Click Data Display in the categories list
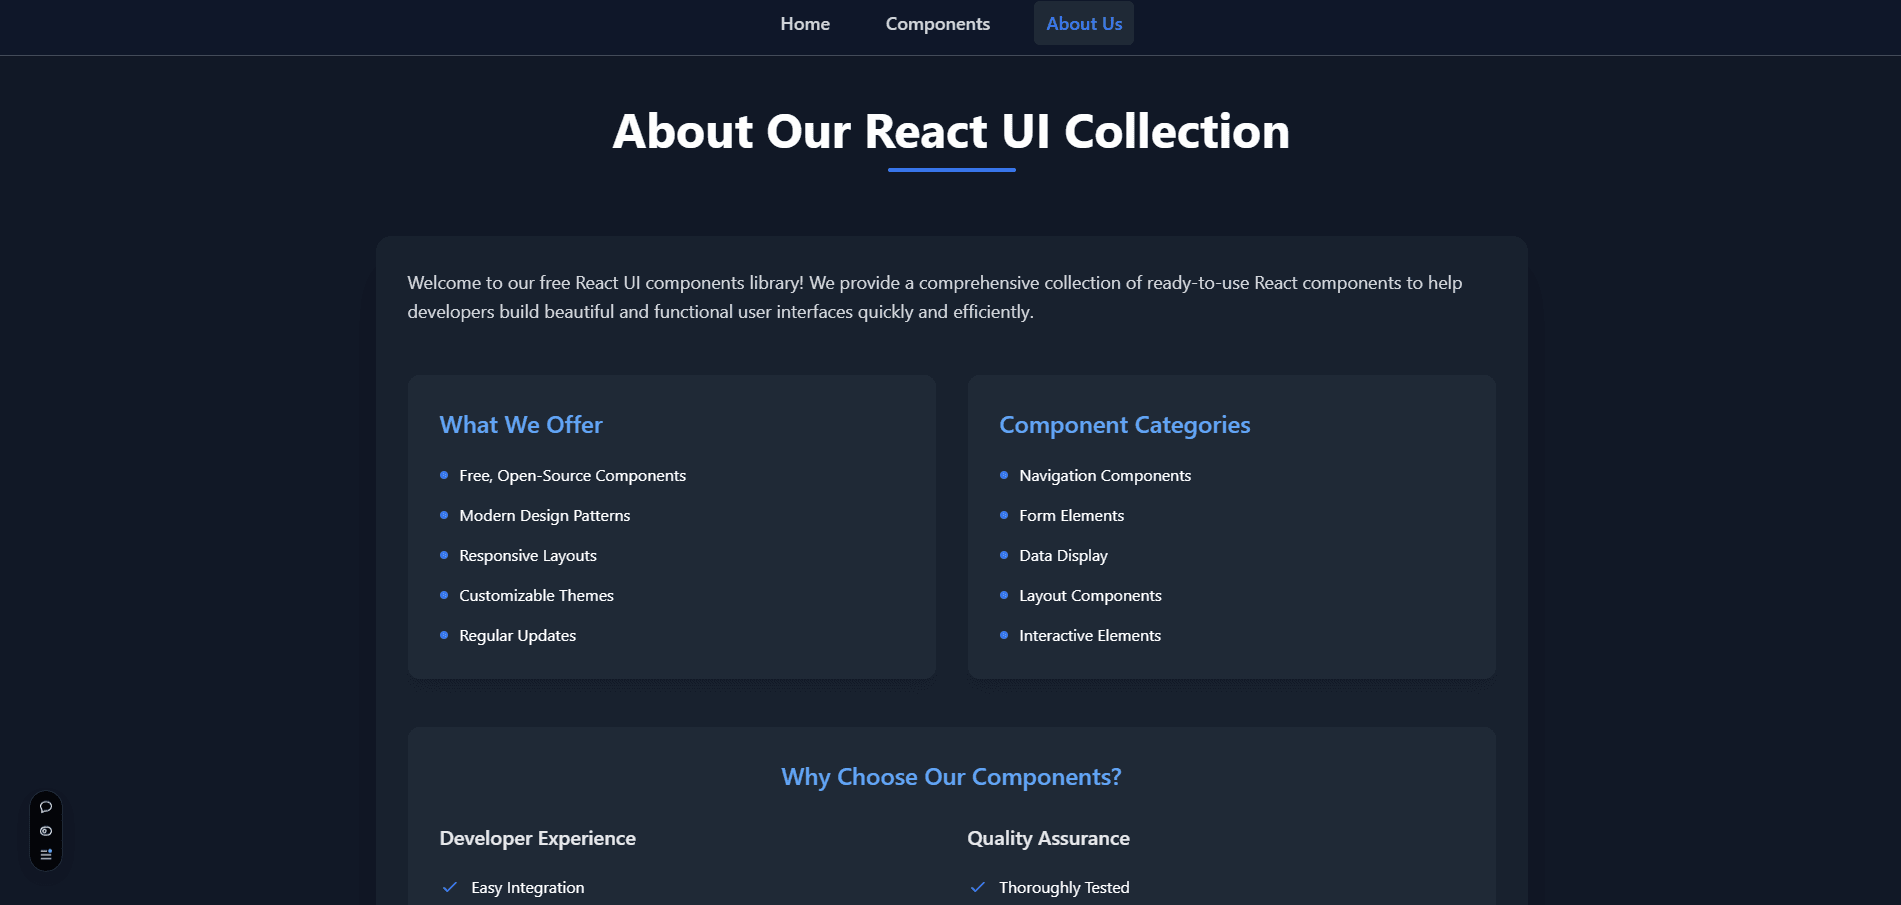The height and width of the screenshot is (905, 1901). point(1063,555)
